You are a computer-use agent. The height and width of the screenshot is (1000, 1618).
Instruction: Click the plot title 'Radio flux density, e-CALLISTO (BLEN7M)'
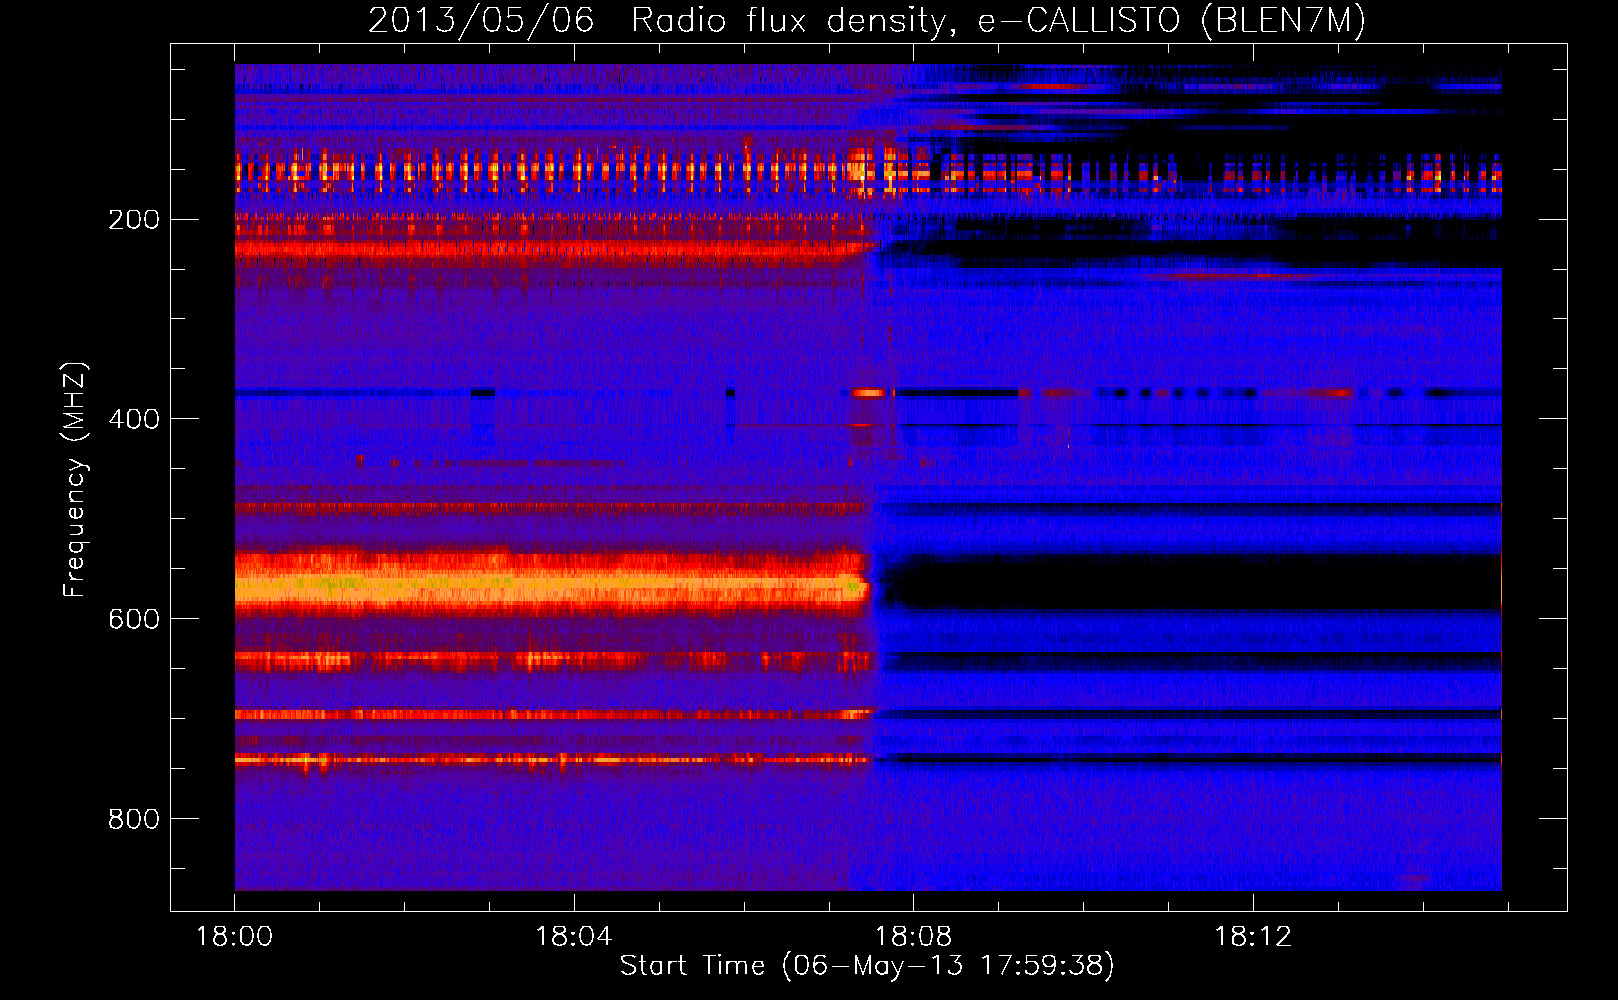point(998,20)
